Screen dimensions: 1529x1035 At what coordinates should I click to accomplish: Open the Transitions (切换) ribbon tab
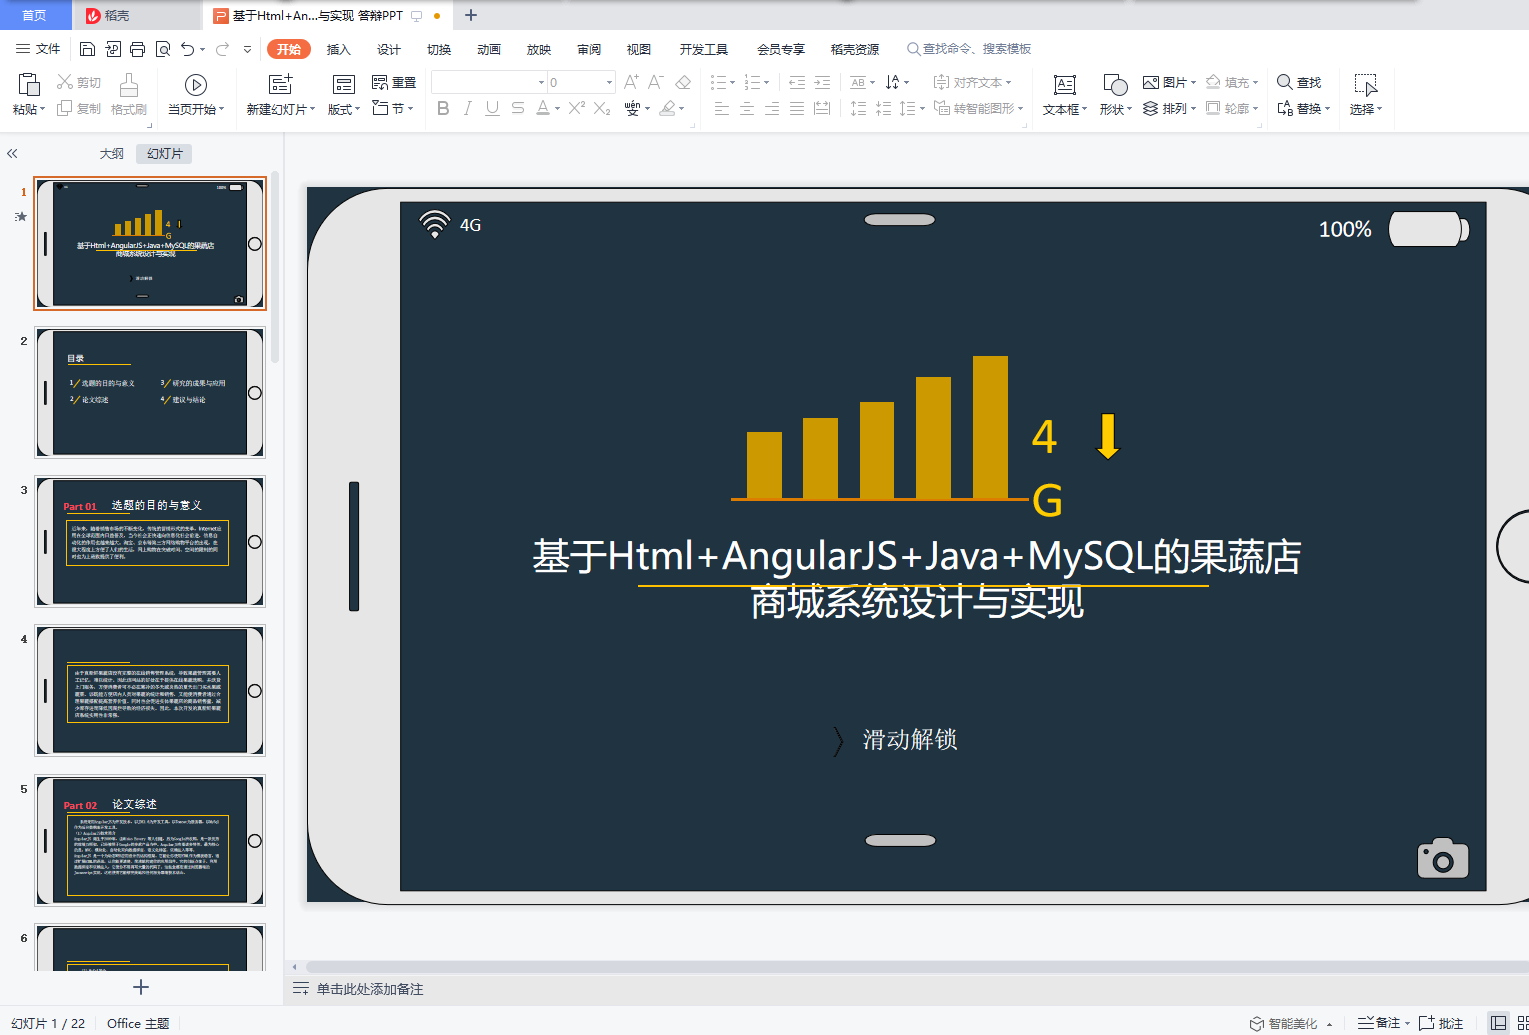439,49
